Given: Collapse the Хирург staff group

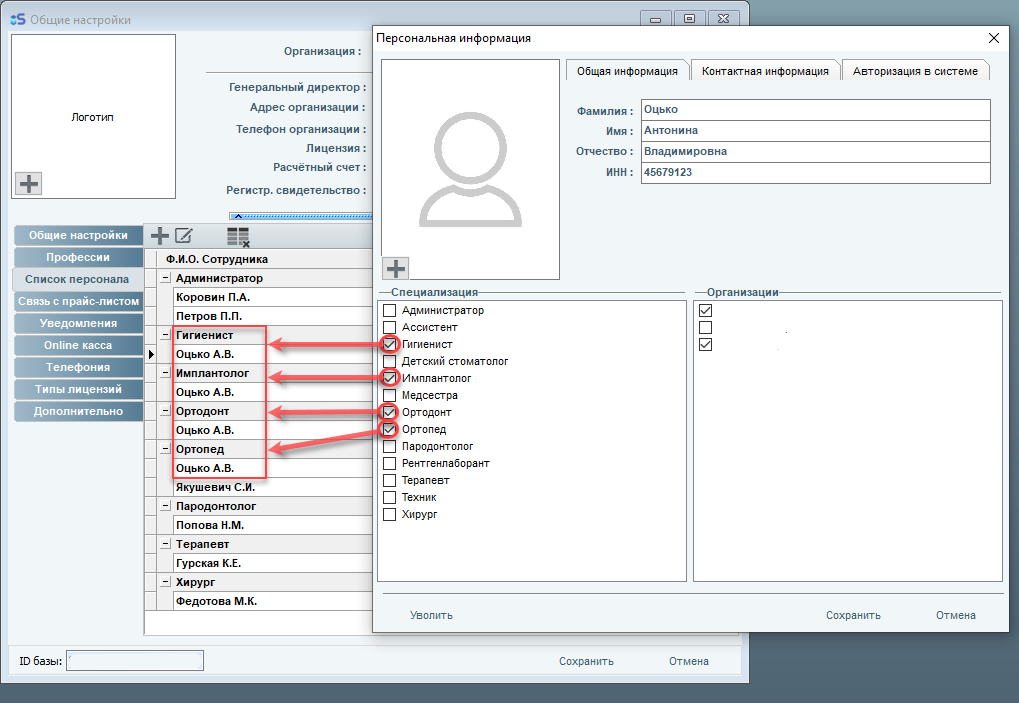Looking at the screenshot, I should [x=165, y=582].
